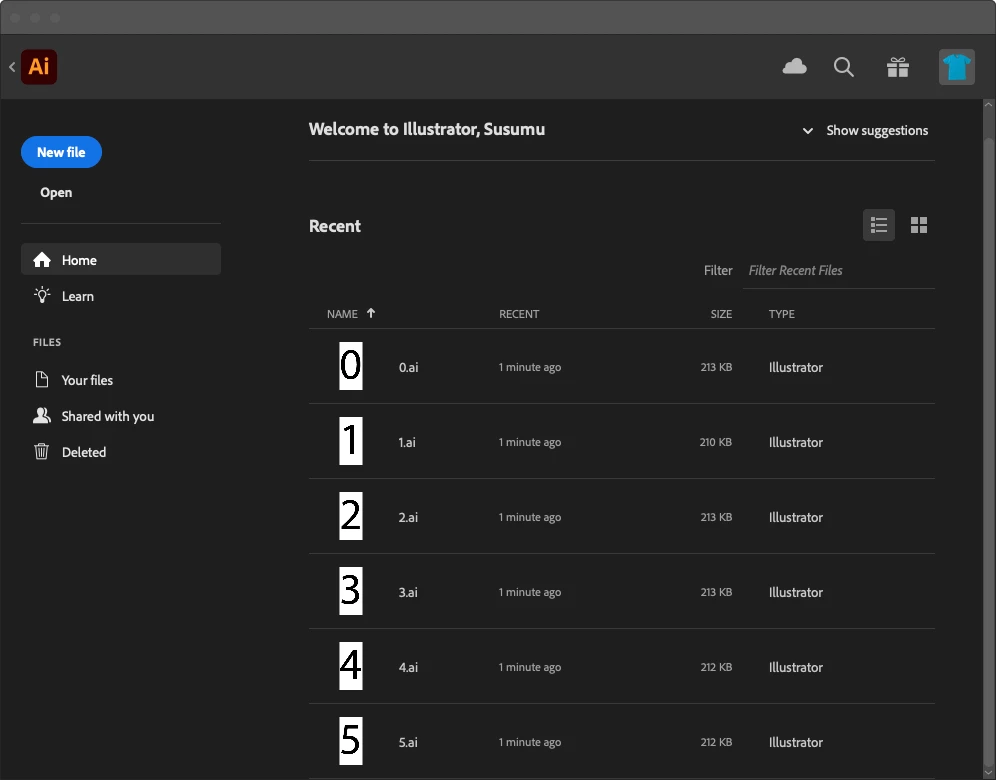Open the Your files section label

[x=87, y=380]
